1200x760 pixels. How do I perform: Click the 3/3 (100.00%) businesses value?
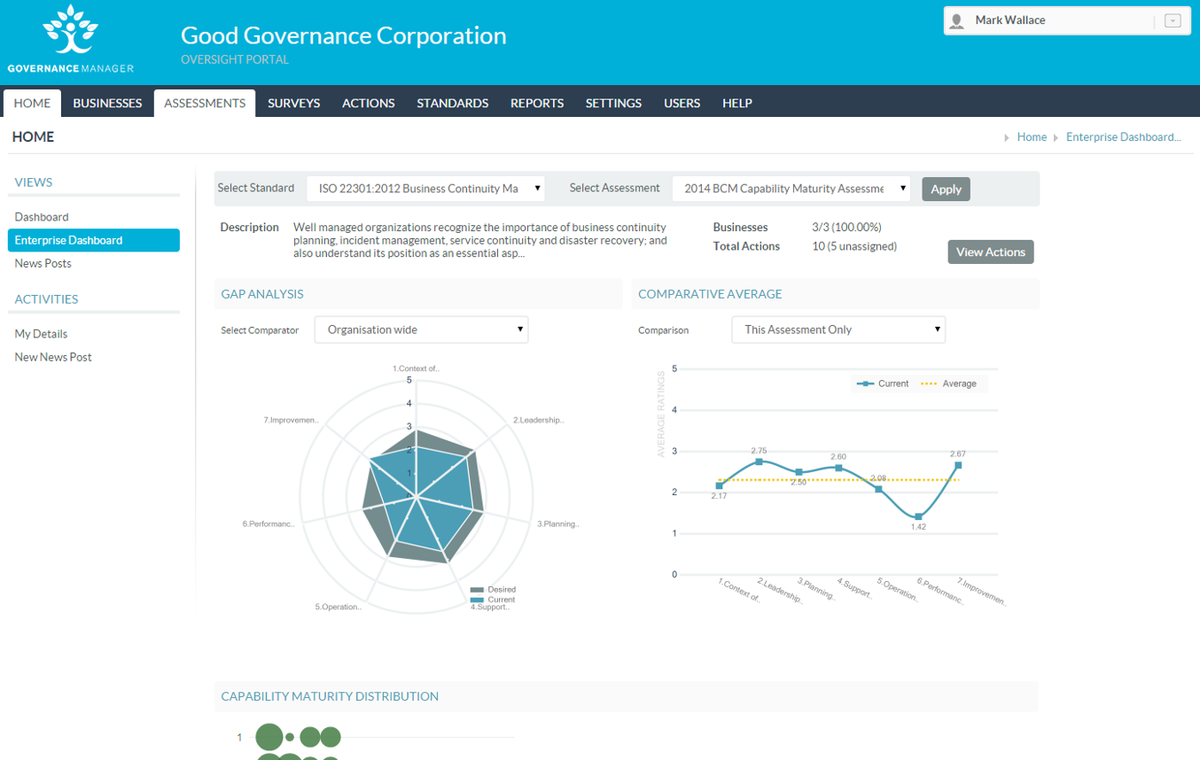point(847,227)
